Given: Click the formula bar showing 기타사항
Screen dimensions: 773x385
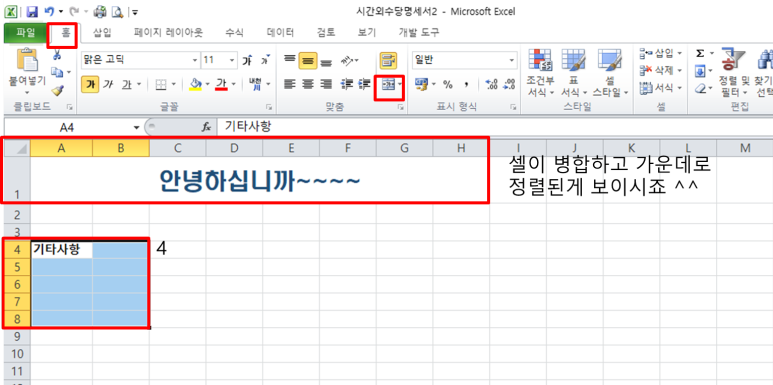Looking at the screenshot, I should [494, 127].
